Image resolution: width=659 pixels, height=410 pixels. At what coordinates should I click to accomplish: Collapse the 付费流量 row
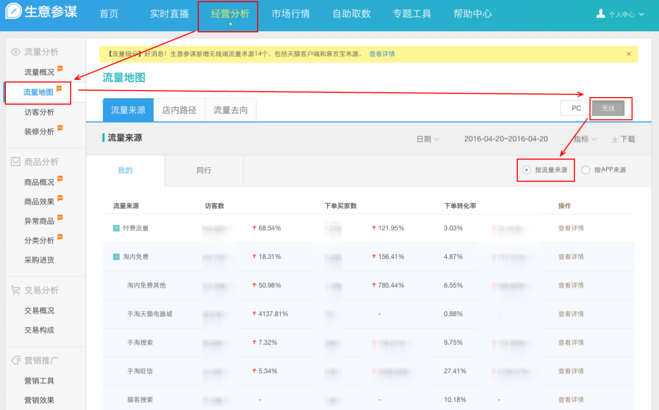click(116, 228)
